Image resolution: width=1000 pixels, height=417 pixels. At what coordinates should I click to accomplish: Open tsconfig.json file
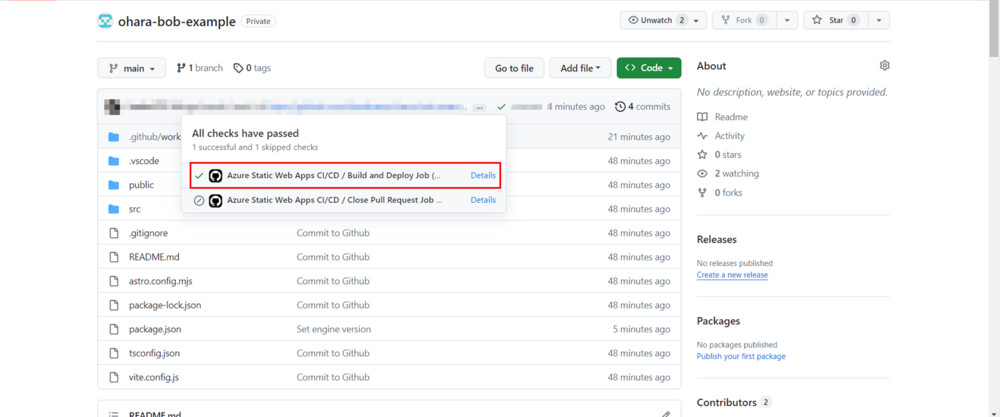pyautogui.click(x=154, y=353)
